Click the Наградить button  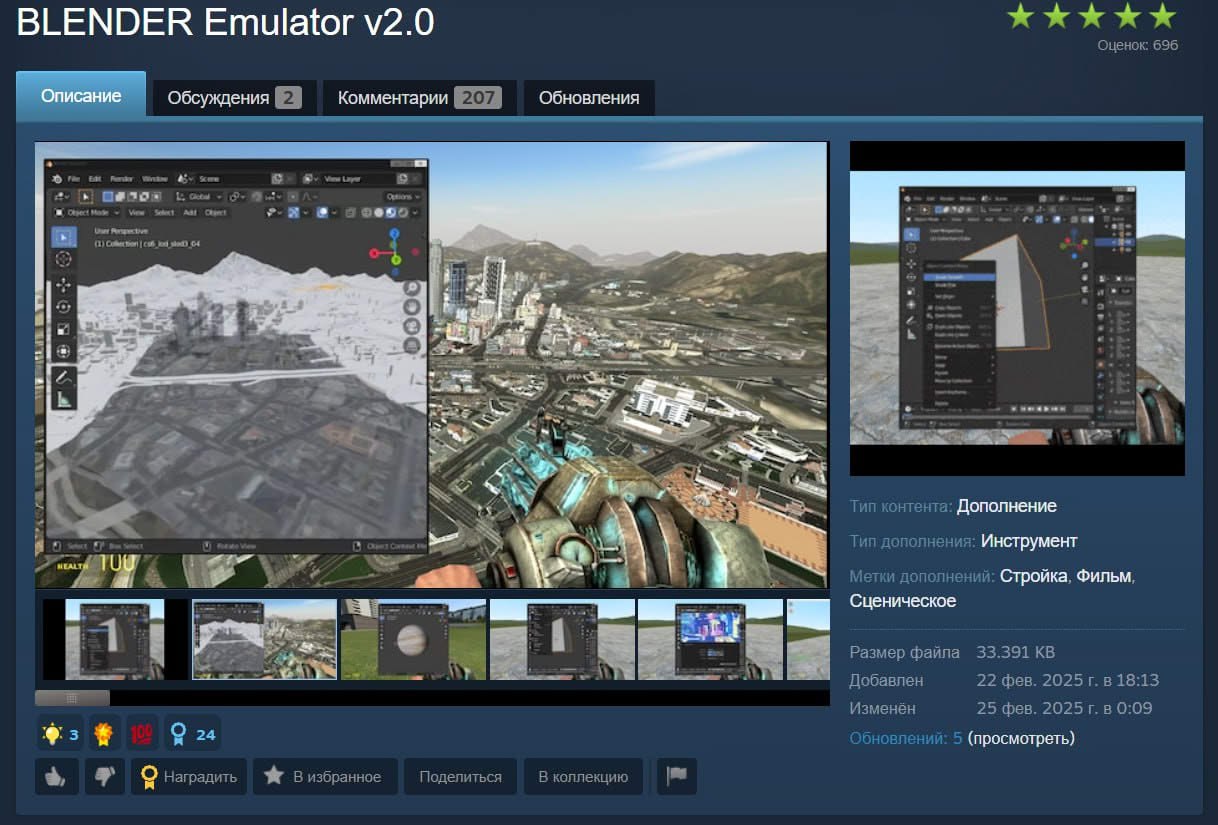pos(190,776)
